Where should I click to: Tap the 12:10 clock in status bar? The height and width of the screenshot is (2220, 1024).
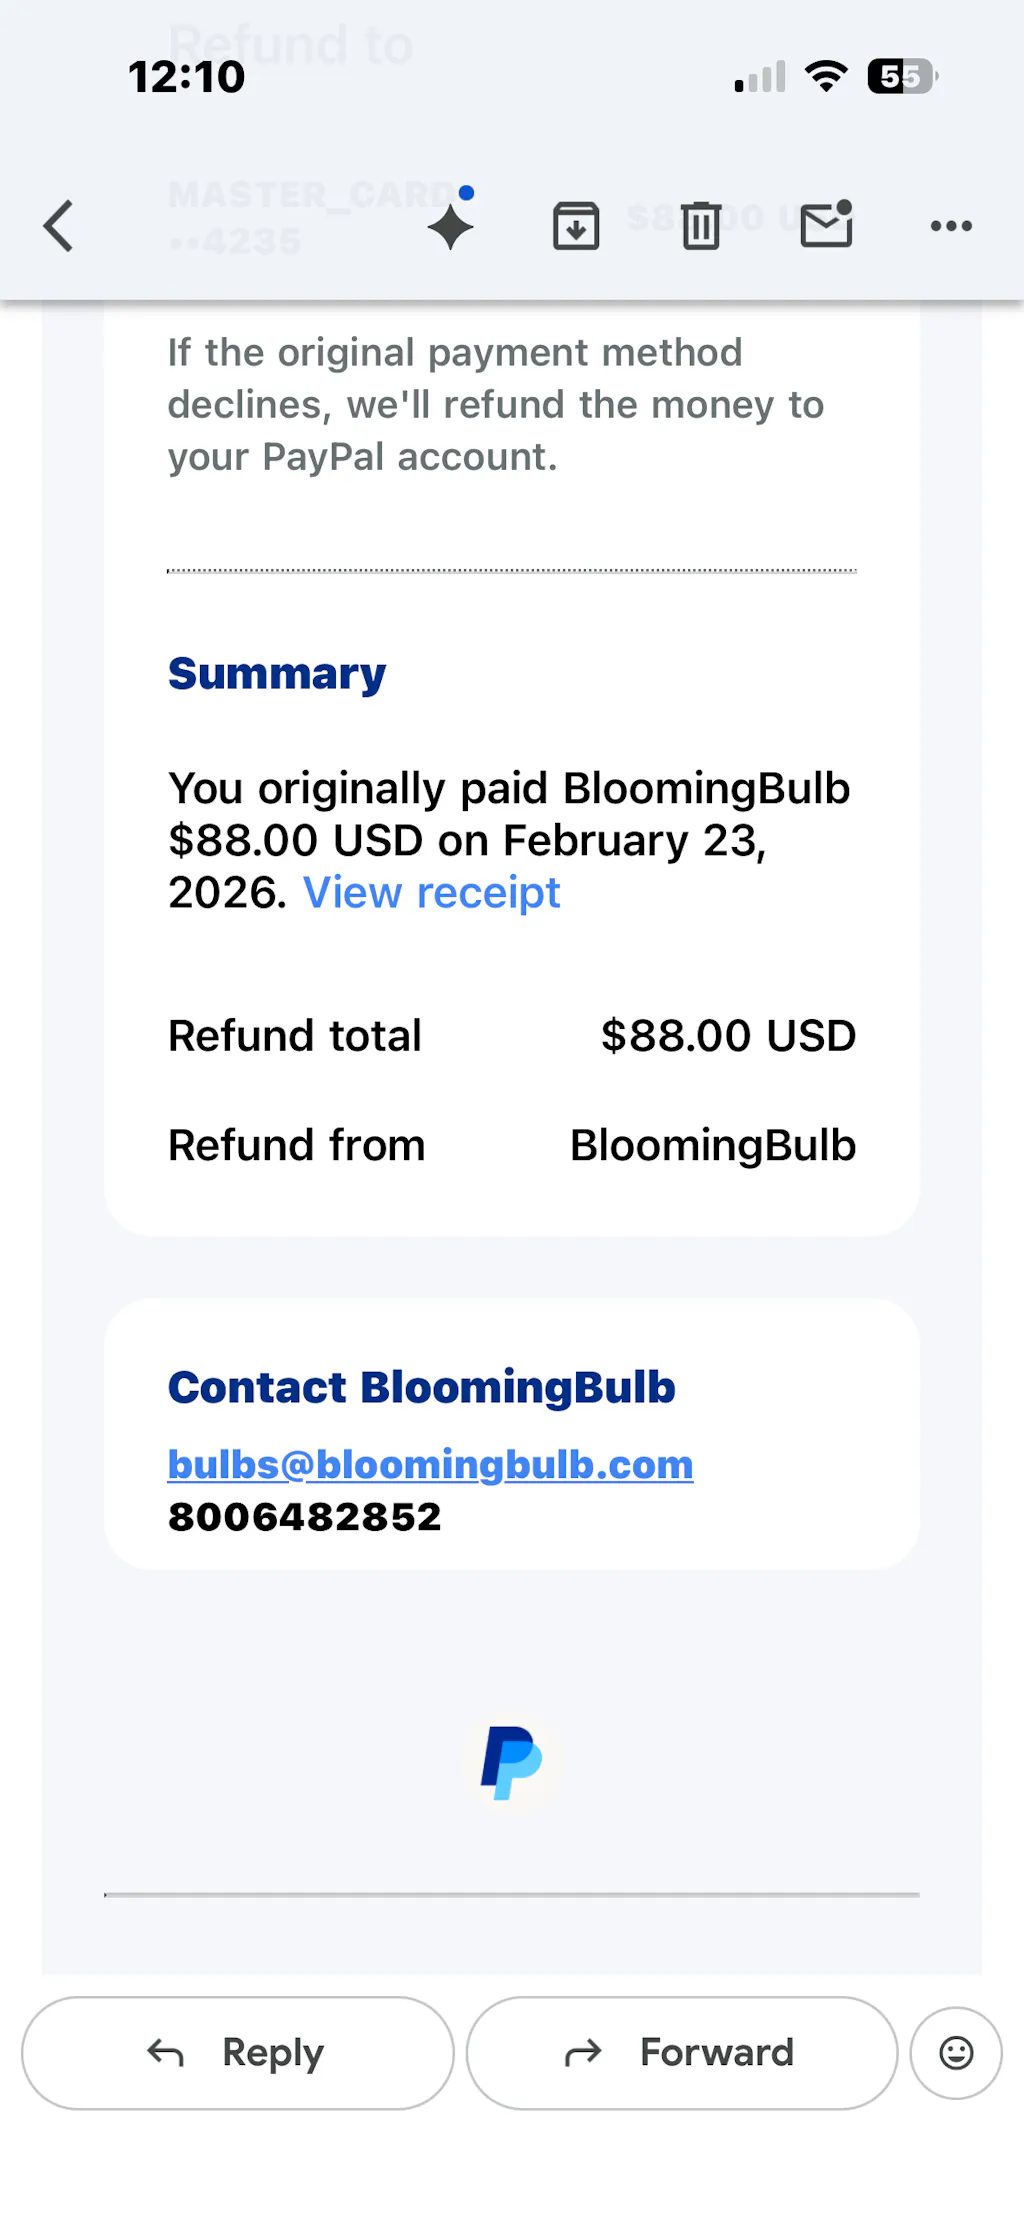click(x=187, y=77)
